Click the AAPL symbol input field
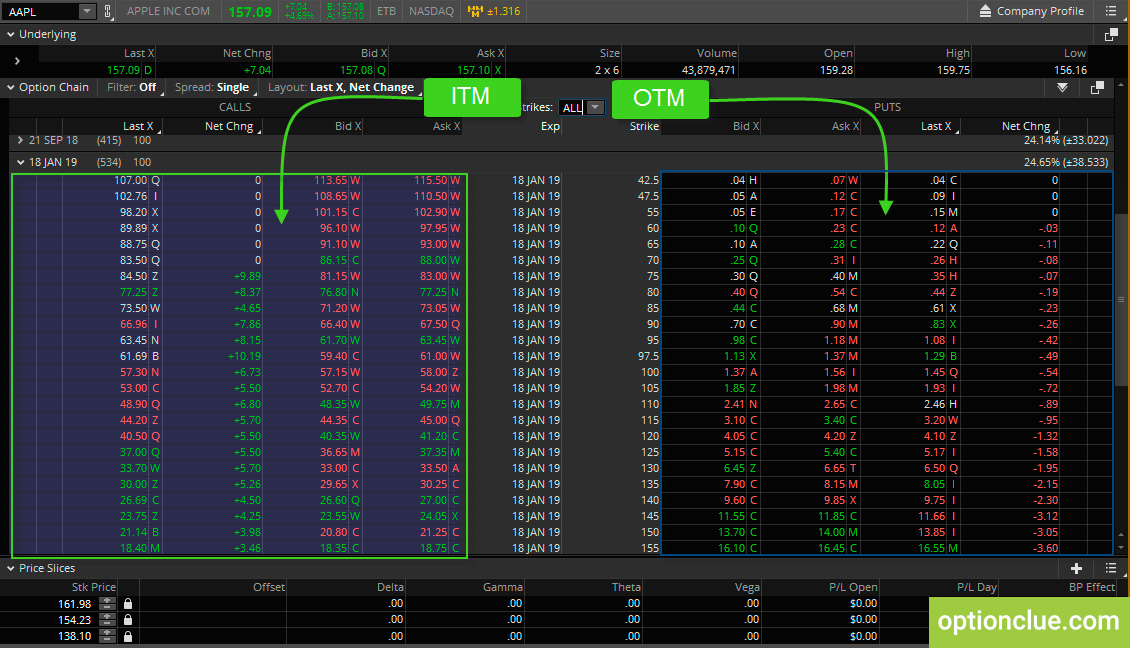The height and width of the screenshot is (648, 1130). [x=42, y=12]
